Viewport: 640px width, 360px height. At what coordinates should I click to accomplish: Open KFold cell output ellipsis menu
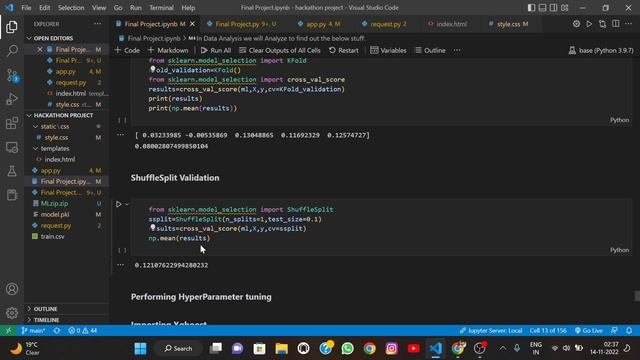click(120, 135)
